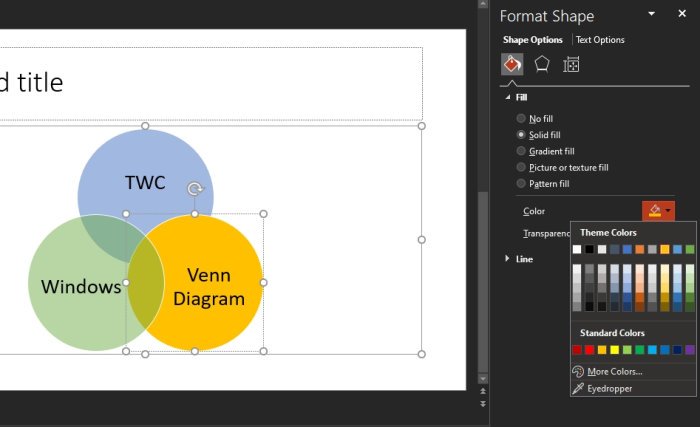Screen dimensions: 700x427
Task: Select the Gradient fill radio button
Action: click(x=521, y=151)
